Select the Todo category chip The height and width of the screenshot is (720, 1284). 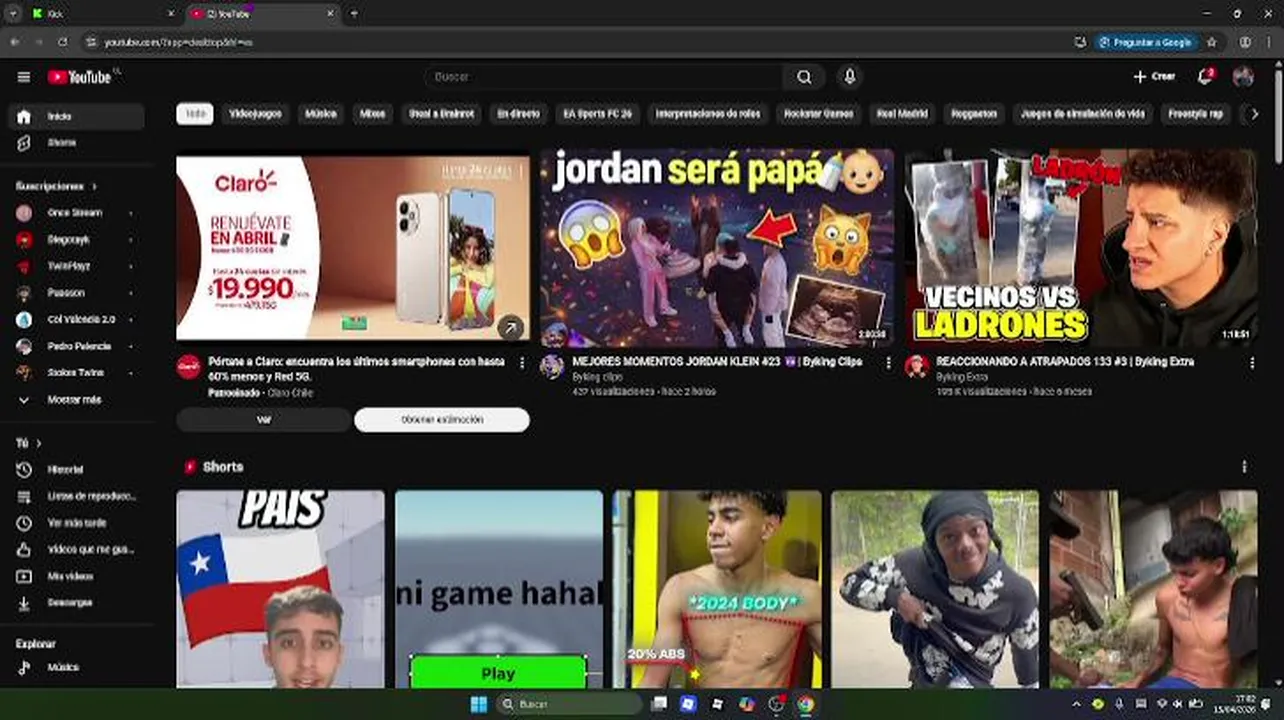click(195, 114)
